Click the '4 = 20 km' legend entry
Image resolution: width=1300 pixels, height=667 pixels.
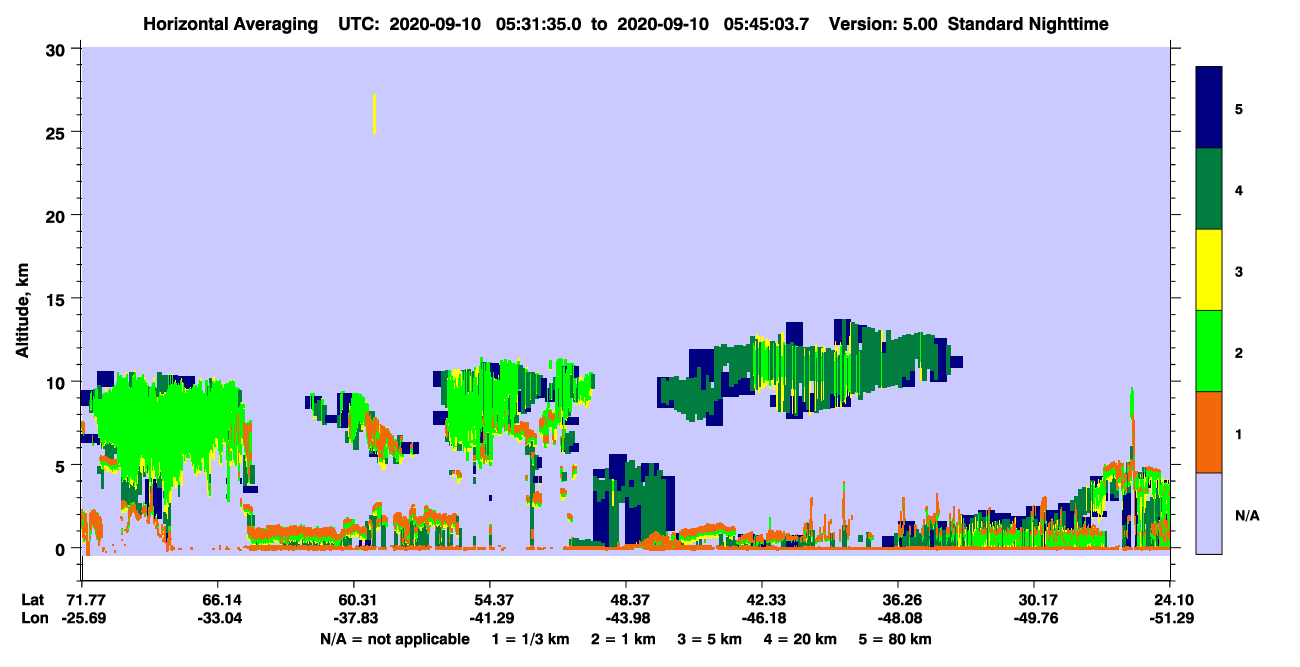pyautogui.click(x=803, y=639)
